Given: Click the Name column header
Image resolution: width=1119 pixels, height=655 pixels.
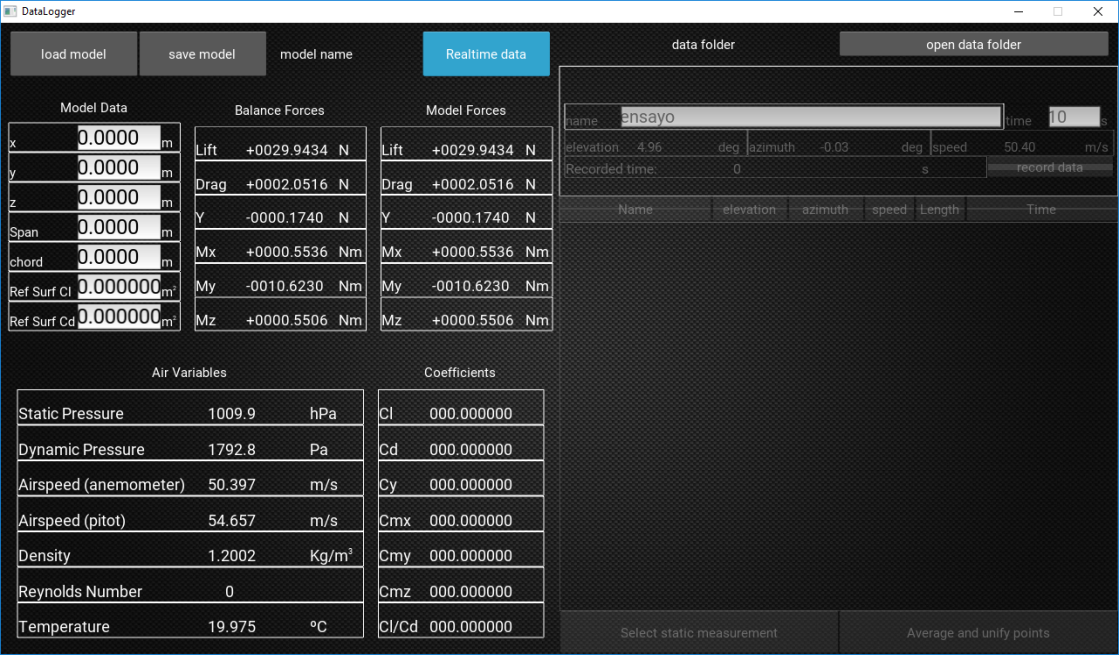Looking at the screenshot, I should pos(635,210).
